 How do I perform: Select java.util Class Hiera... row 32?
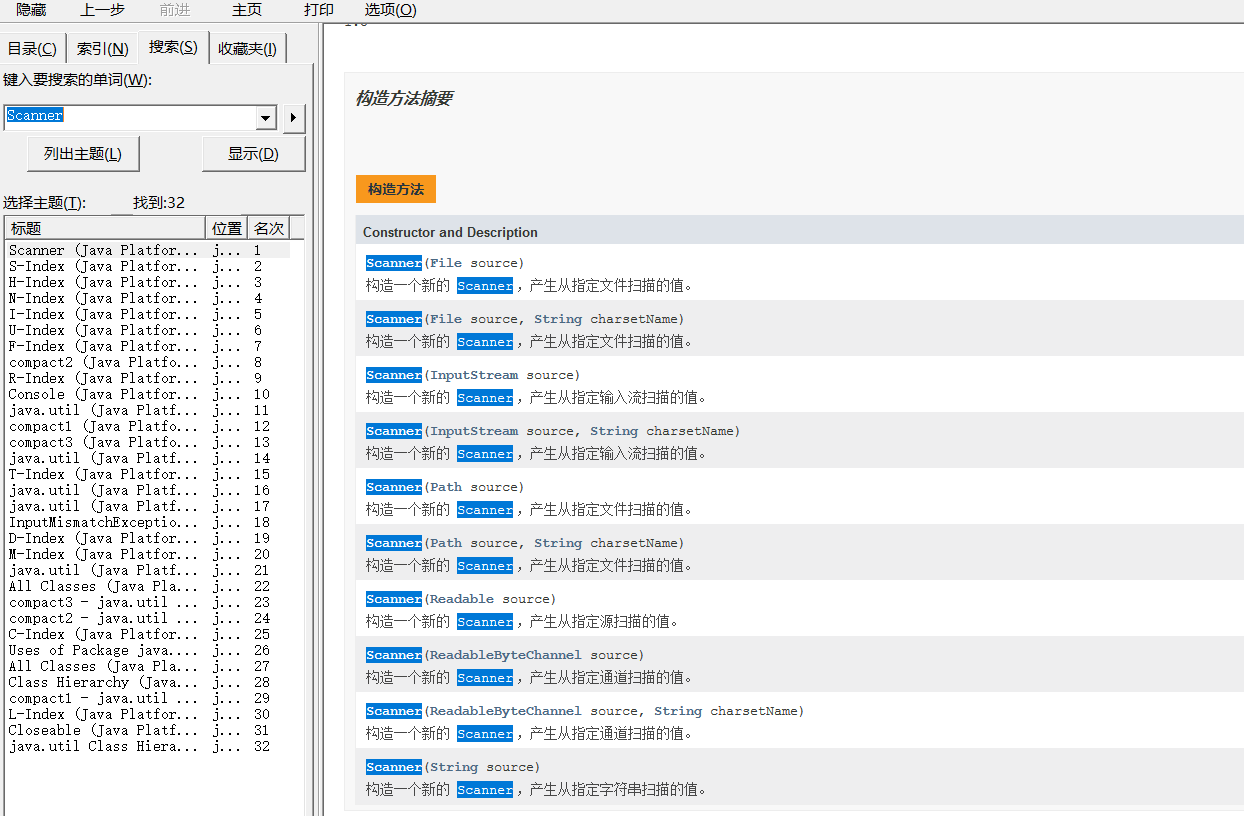click(148, 746)
